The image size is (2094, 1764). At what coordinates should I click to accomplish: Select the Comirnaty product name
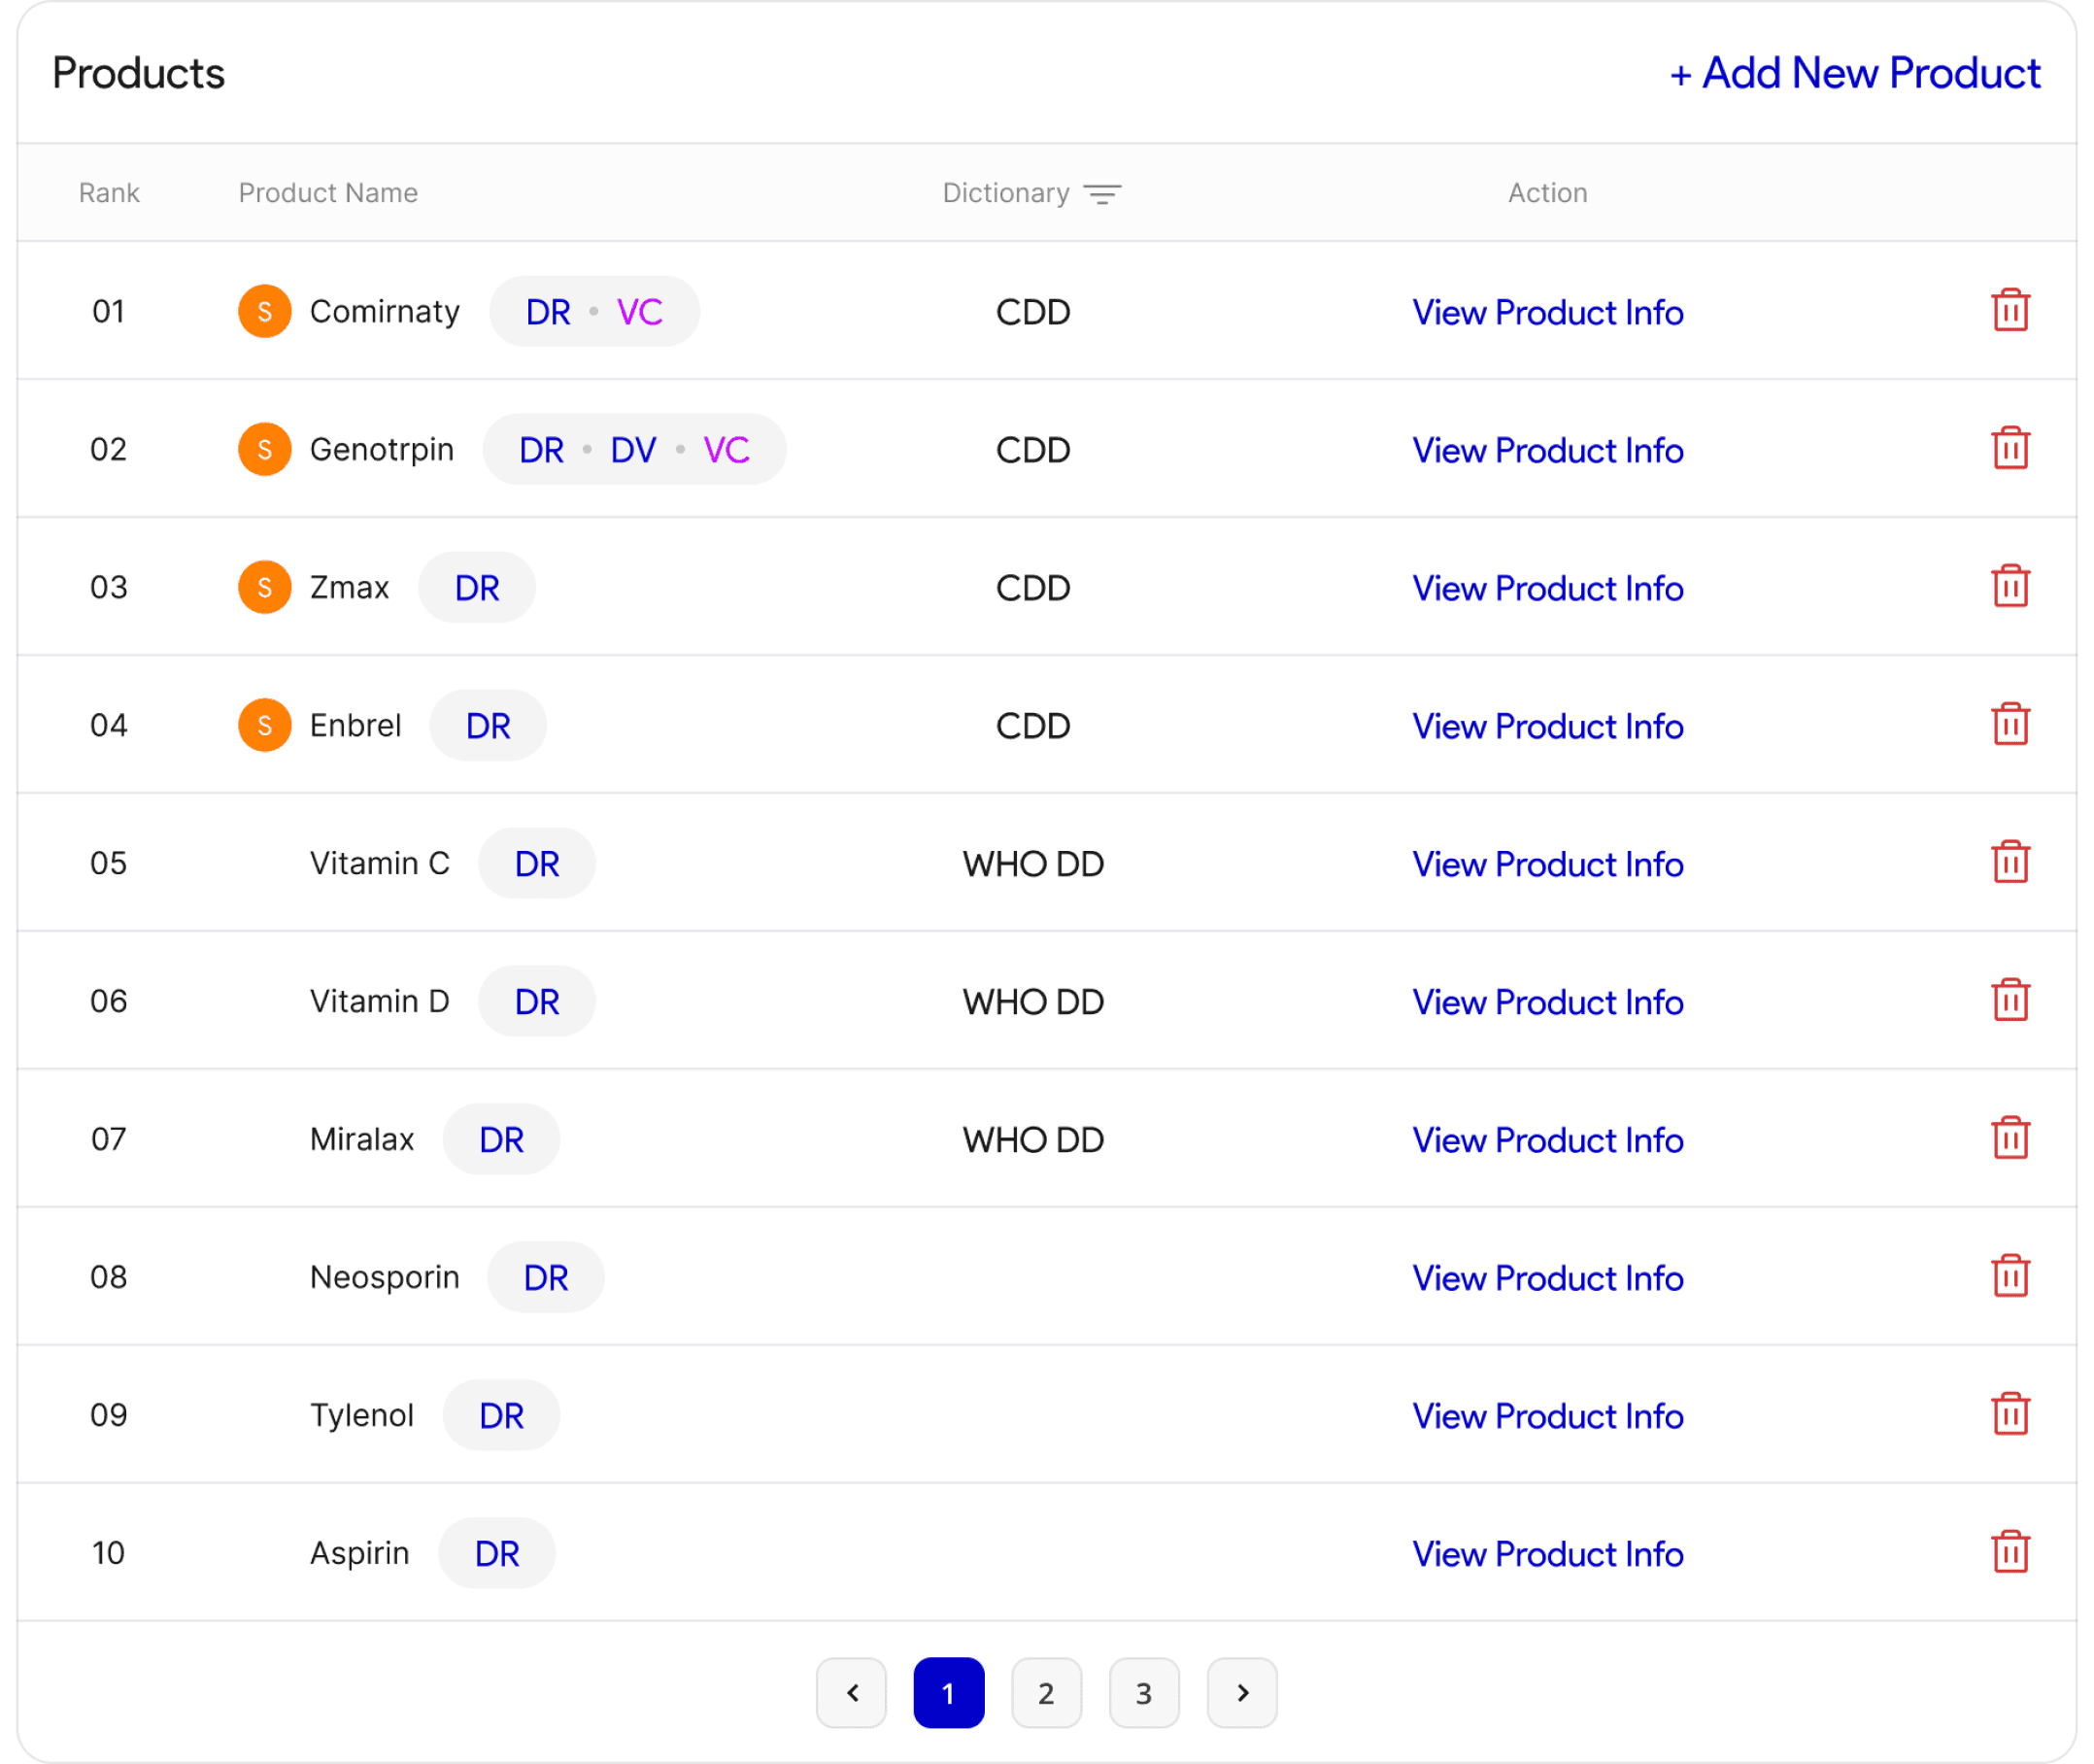pyautogui.click(x=385, y=312)
